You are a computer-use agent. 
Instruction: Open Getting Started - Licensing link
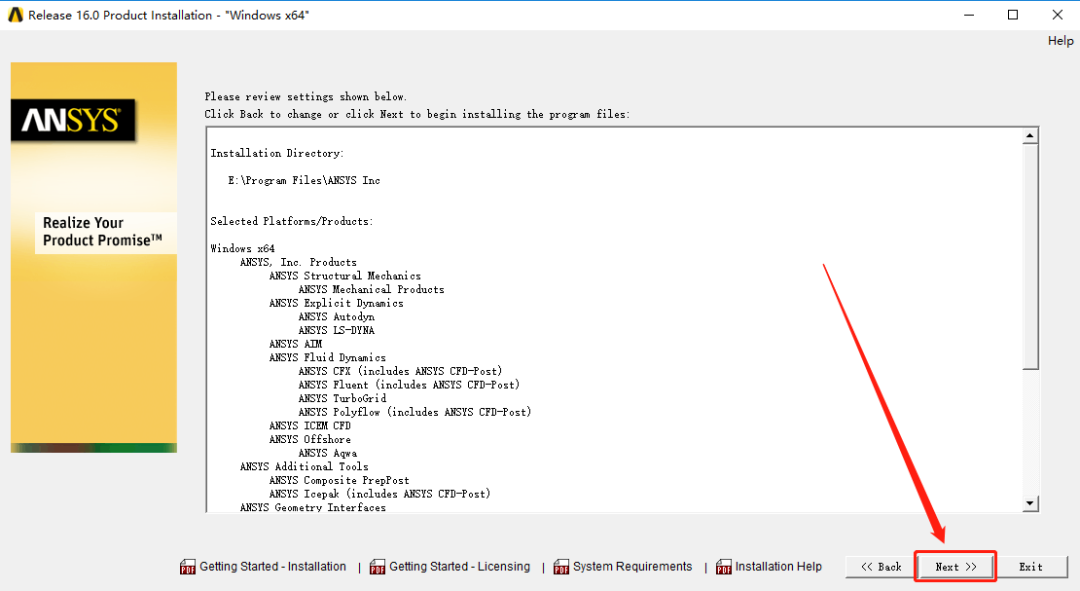(x=459, y=566)
